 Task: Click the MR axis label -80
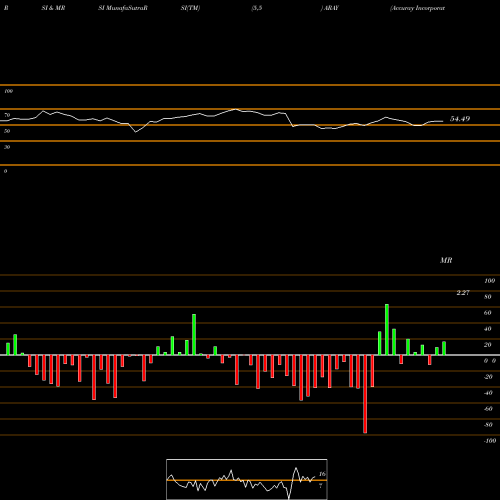pos(488,425)
